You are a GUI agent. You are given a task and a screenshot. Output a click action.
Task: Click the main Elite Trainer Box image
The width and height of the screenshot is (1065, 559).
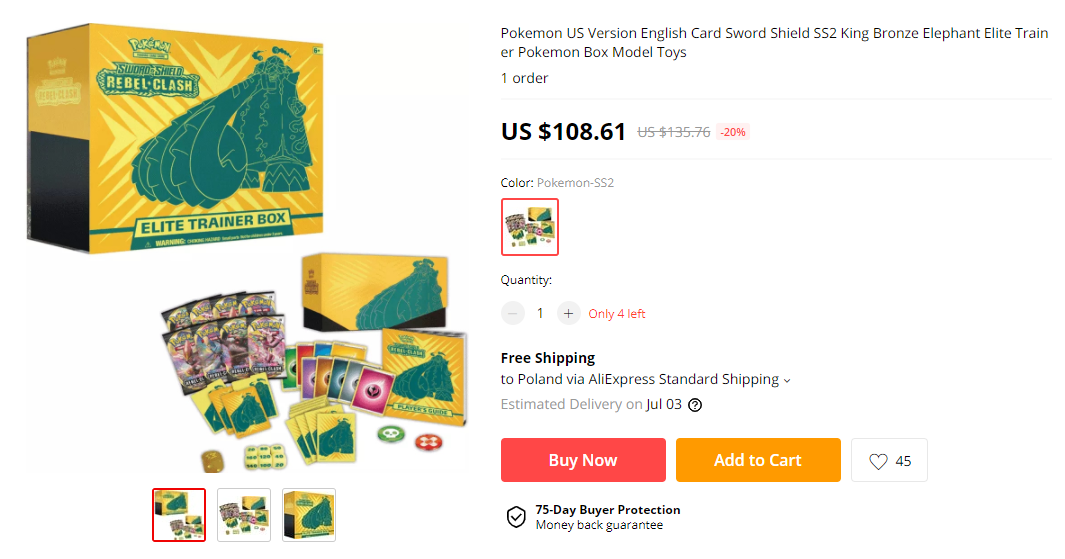[x=248, y=248]
